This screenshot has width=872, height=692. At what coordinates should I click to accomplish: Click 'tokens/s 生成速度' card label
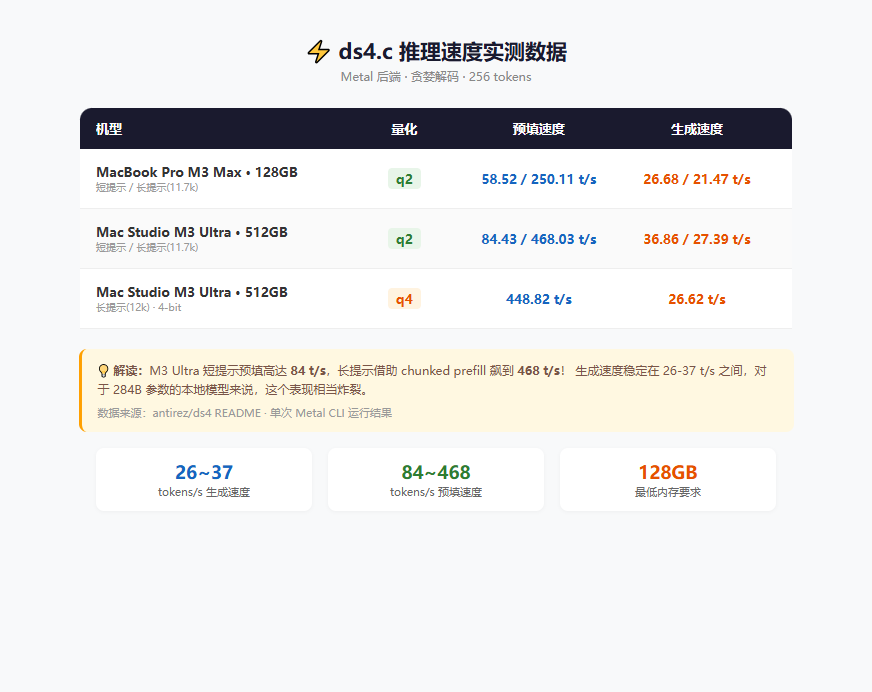pos(204,492)
